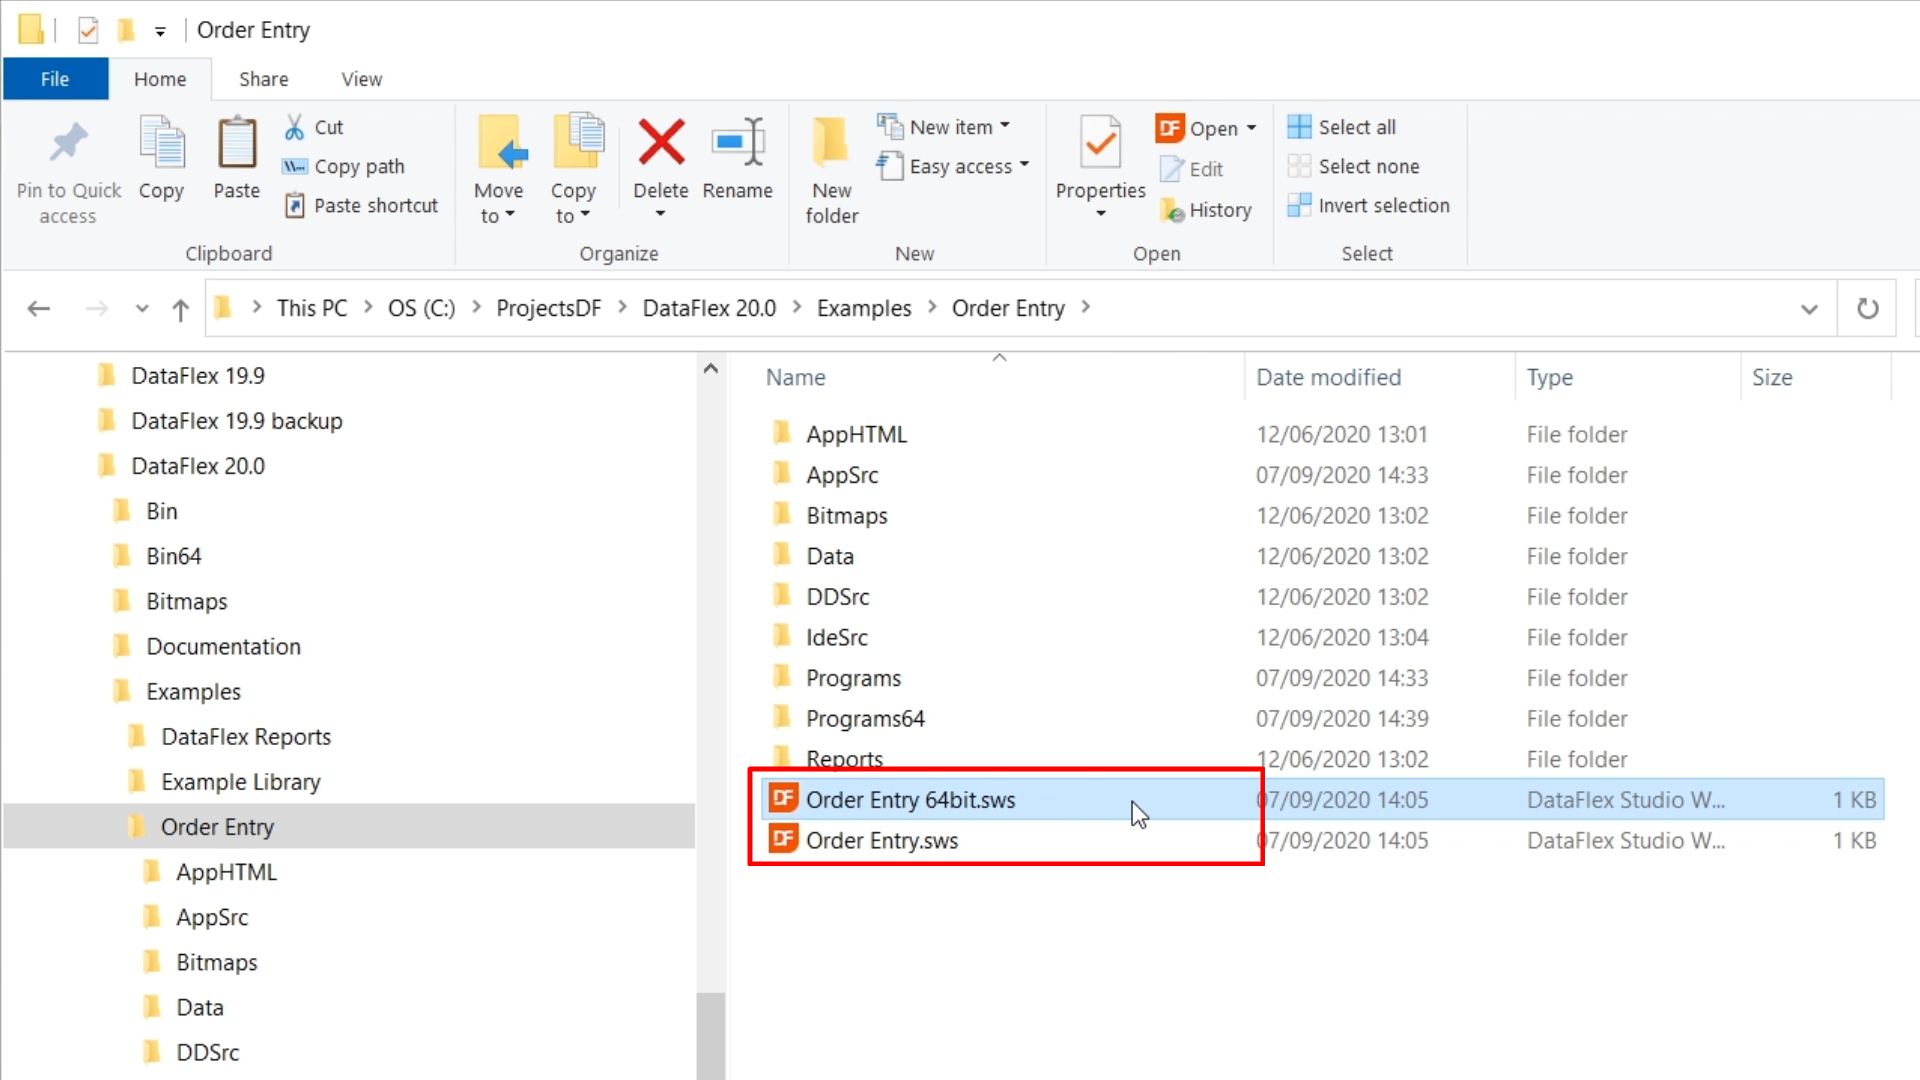Switch to the View ribbon tab

(361, 79)
